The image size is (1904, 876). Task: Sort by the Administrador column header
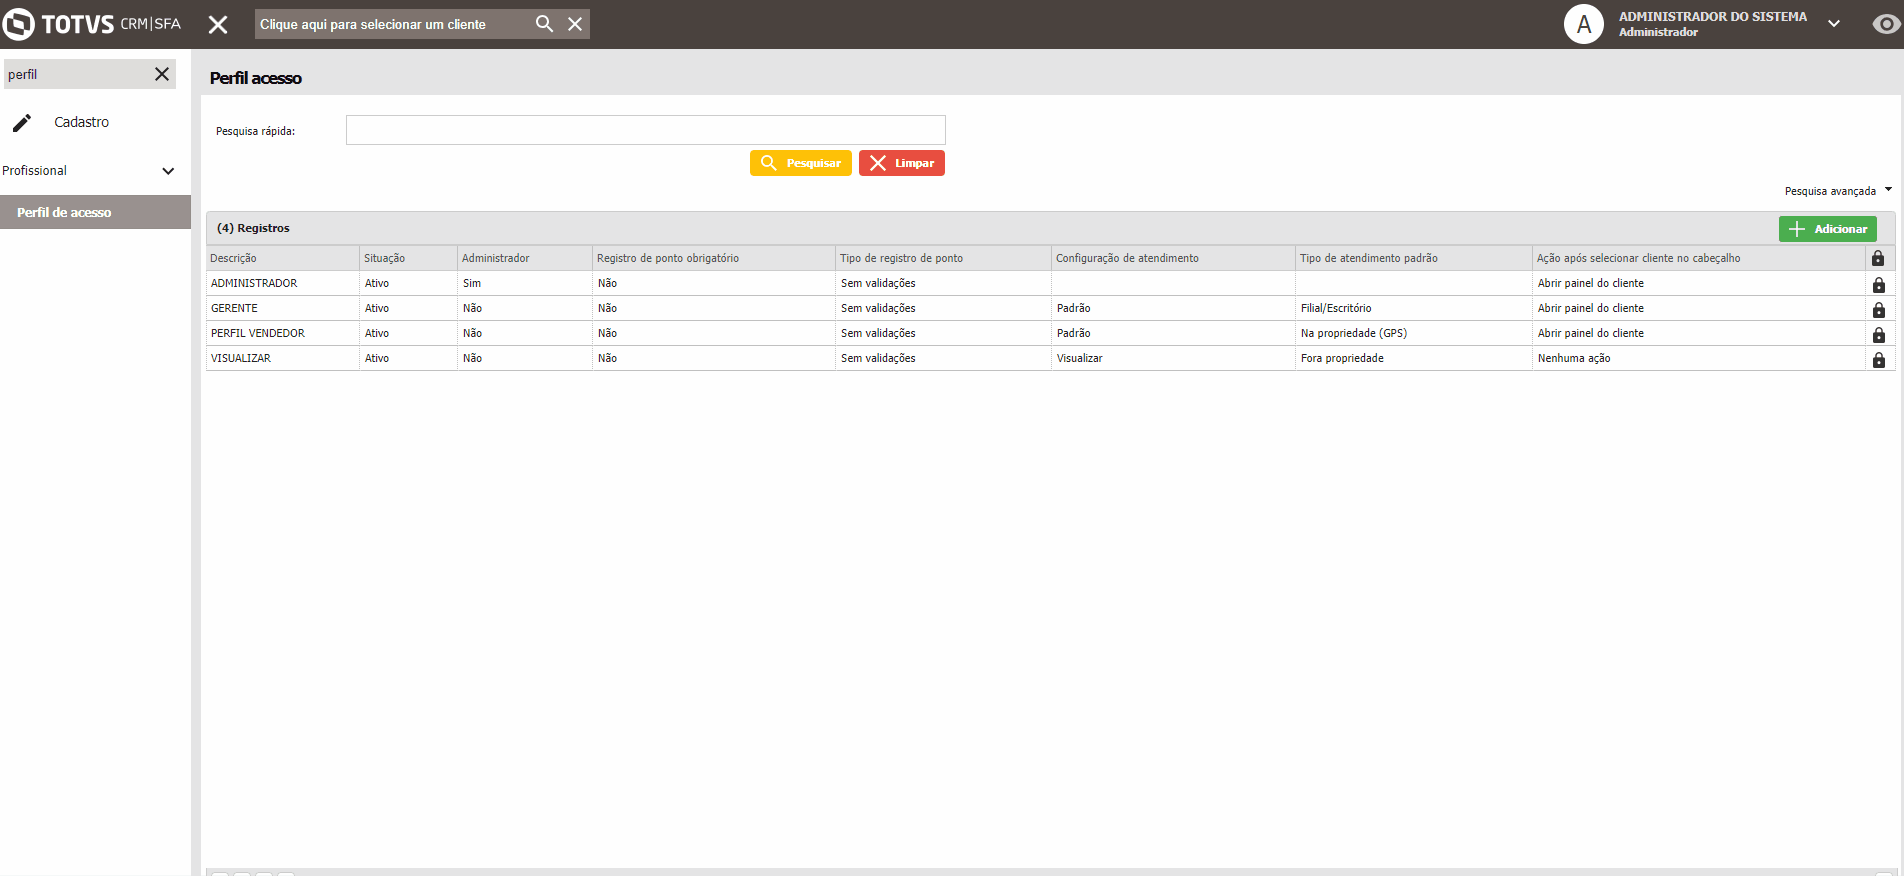click(x=524, y=258)
